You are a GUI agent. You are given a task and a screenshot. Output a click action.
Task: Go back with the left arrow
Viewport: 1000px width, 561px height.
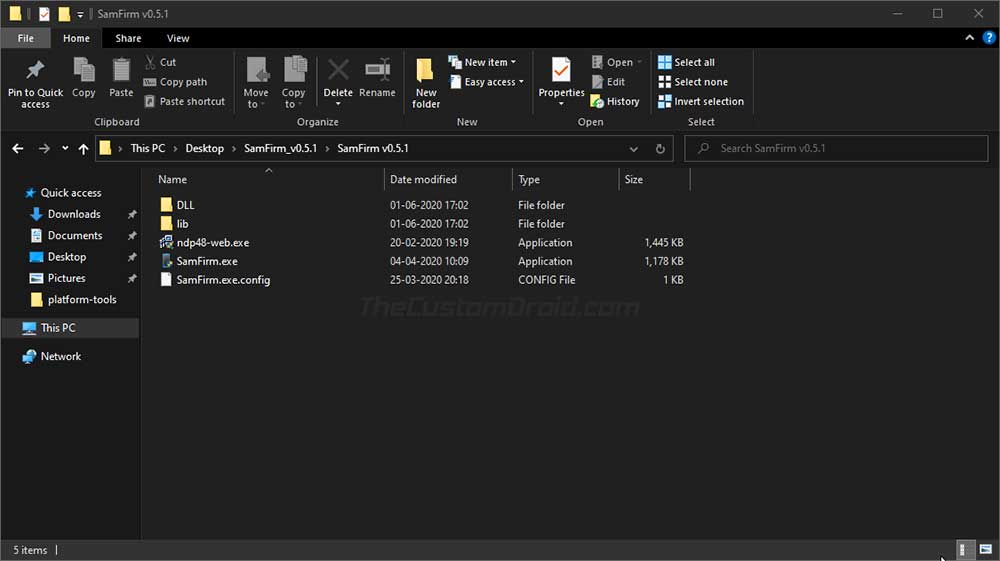tap(18, 149)
